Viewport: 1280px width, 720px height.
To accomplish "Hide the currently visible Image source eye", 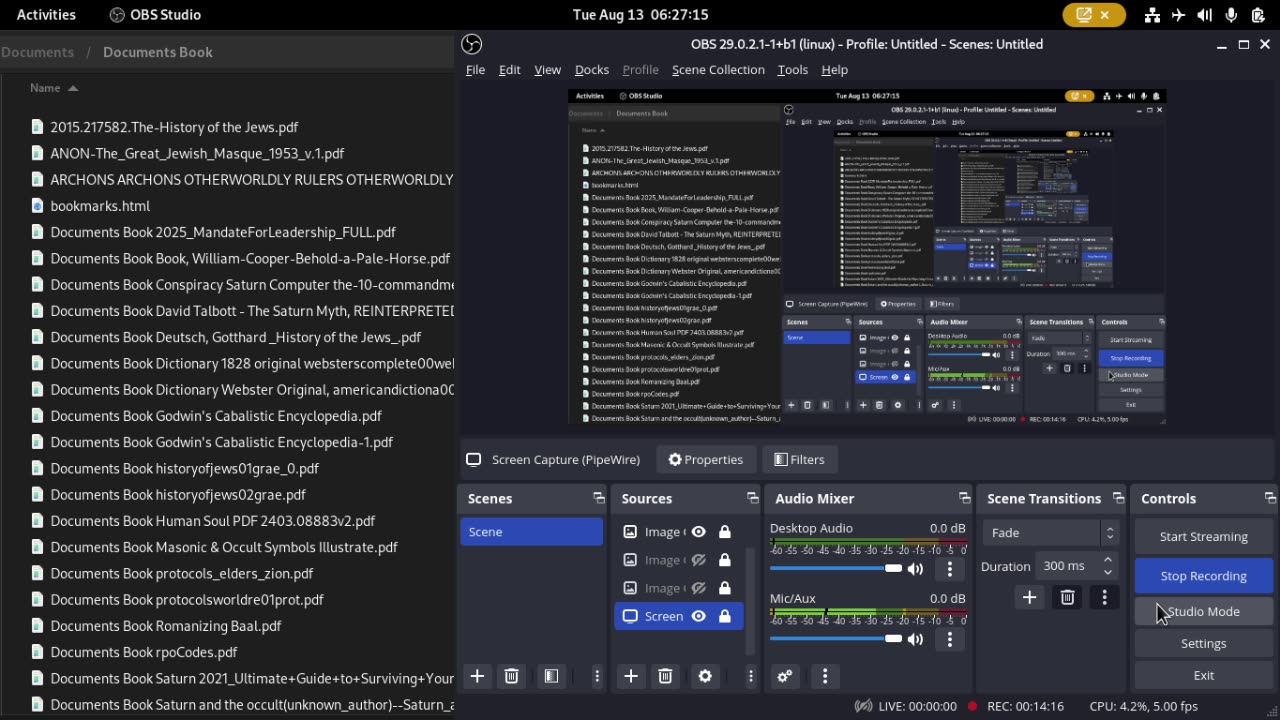I will click(698, 532).
